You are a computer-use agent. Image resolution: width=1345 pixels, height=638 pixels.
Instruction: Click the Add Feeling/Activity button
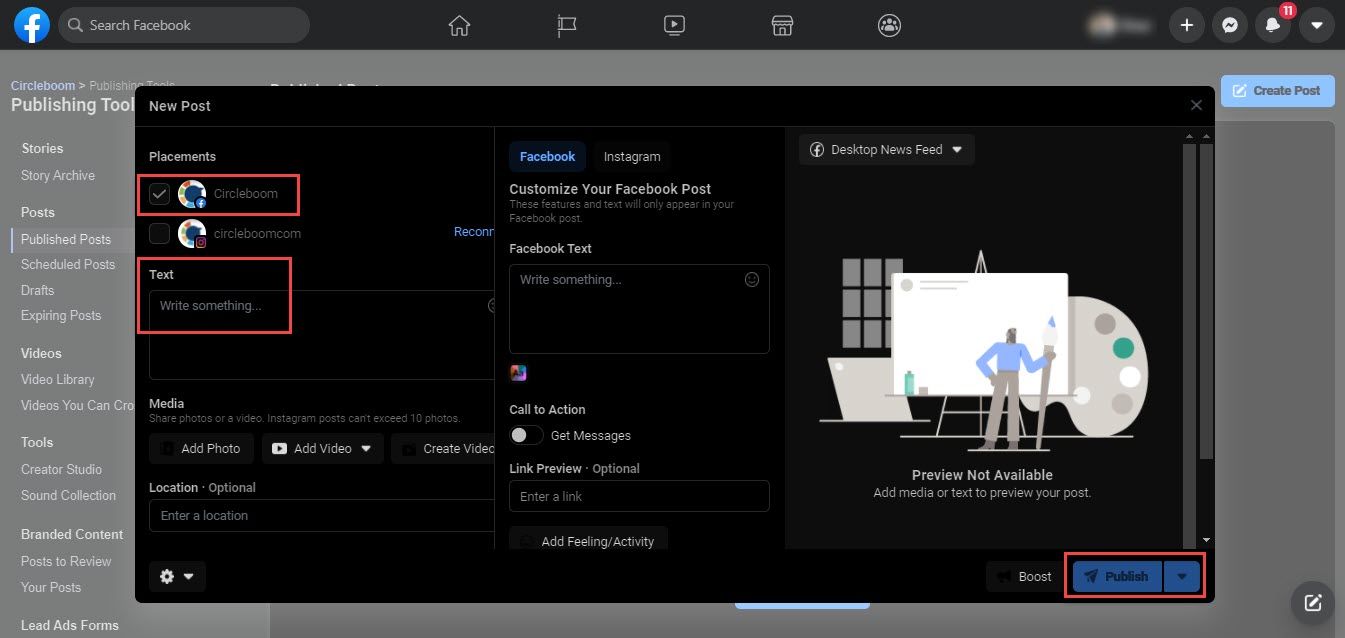click(x=588, y=541)
